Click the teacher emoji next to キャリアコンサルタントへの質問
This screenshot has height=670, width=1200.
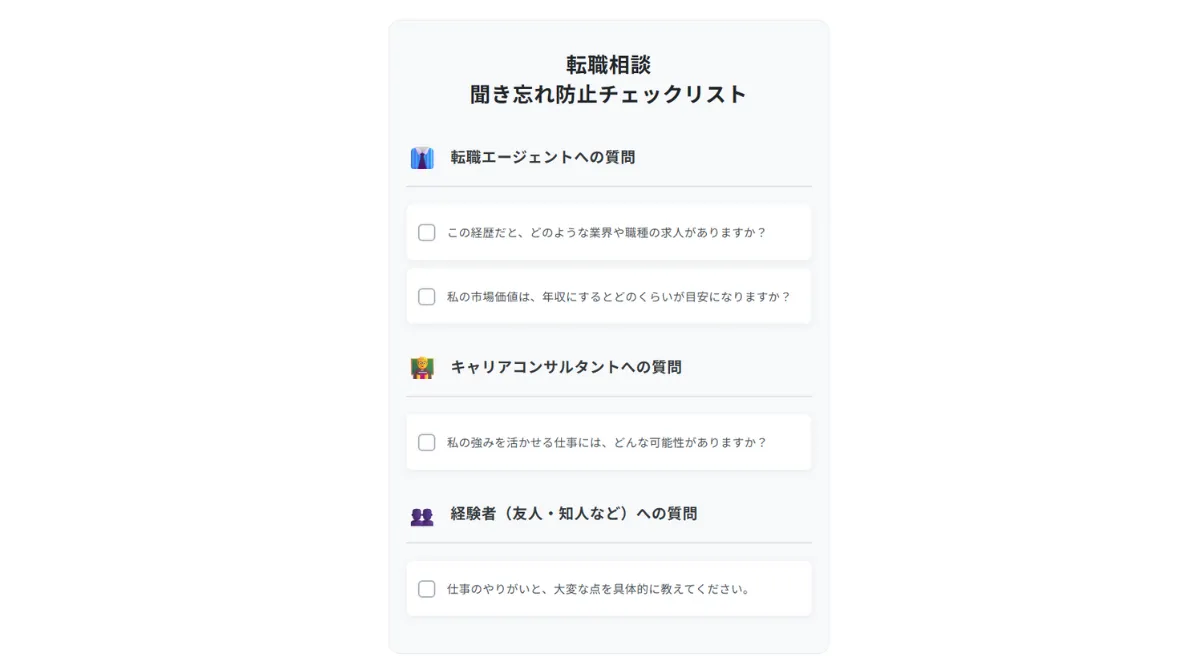pos(421,367)
